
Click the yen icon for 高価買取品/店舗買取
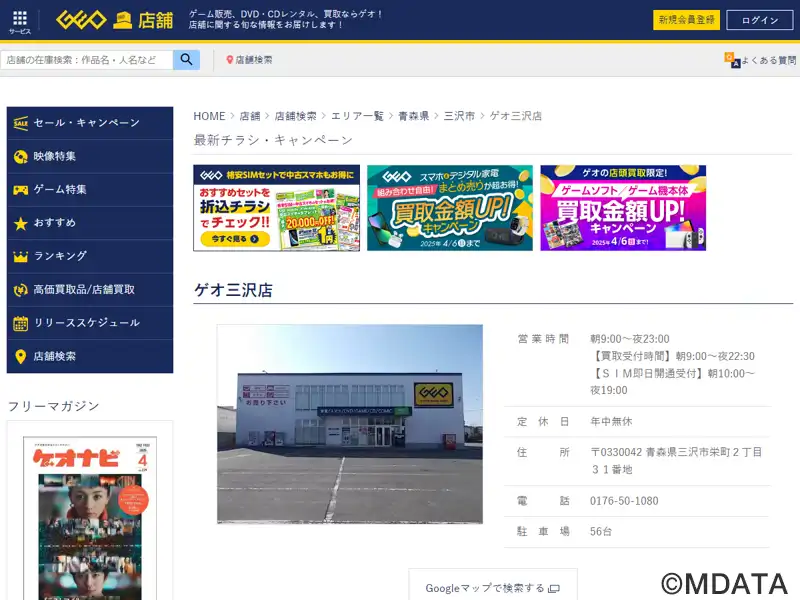click(x=21, y=290)
